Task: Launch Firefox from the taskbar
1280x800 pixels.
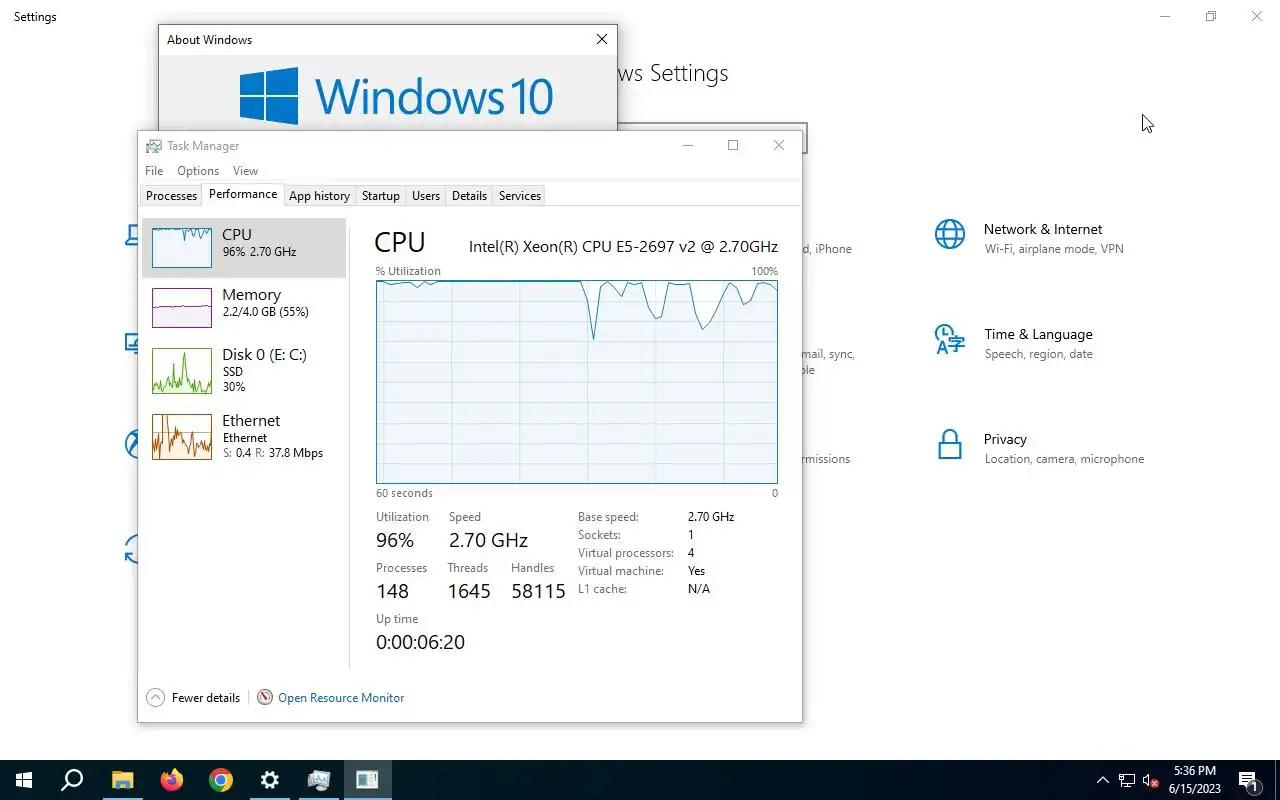Action: click(171, 780)
